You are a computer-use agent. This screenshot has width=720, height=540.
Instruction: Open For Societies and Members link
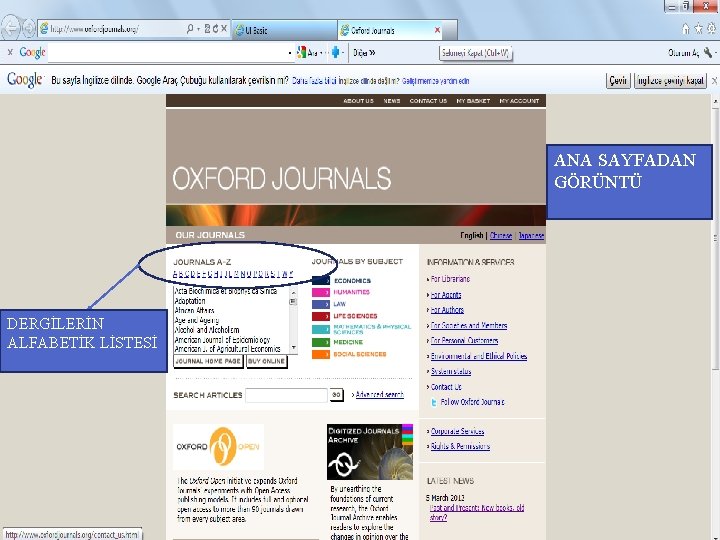(x=469, y=326)
